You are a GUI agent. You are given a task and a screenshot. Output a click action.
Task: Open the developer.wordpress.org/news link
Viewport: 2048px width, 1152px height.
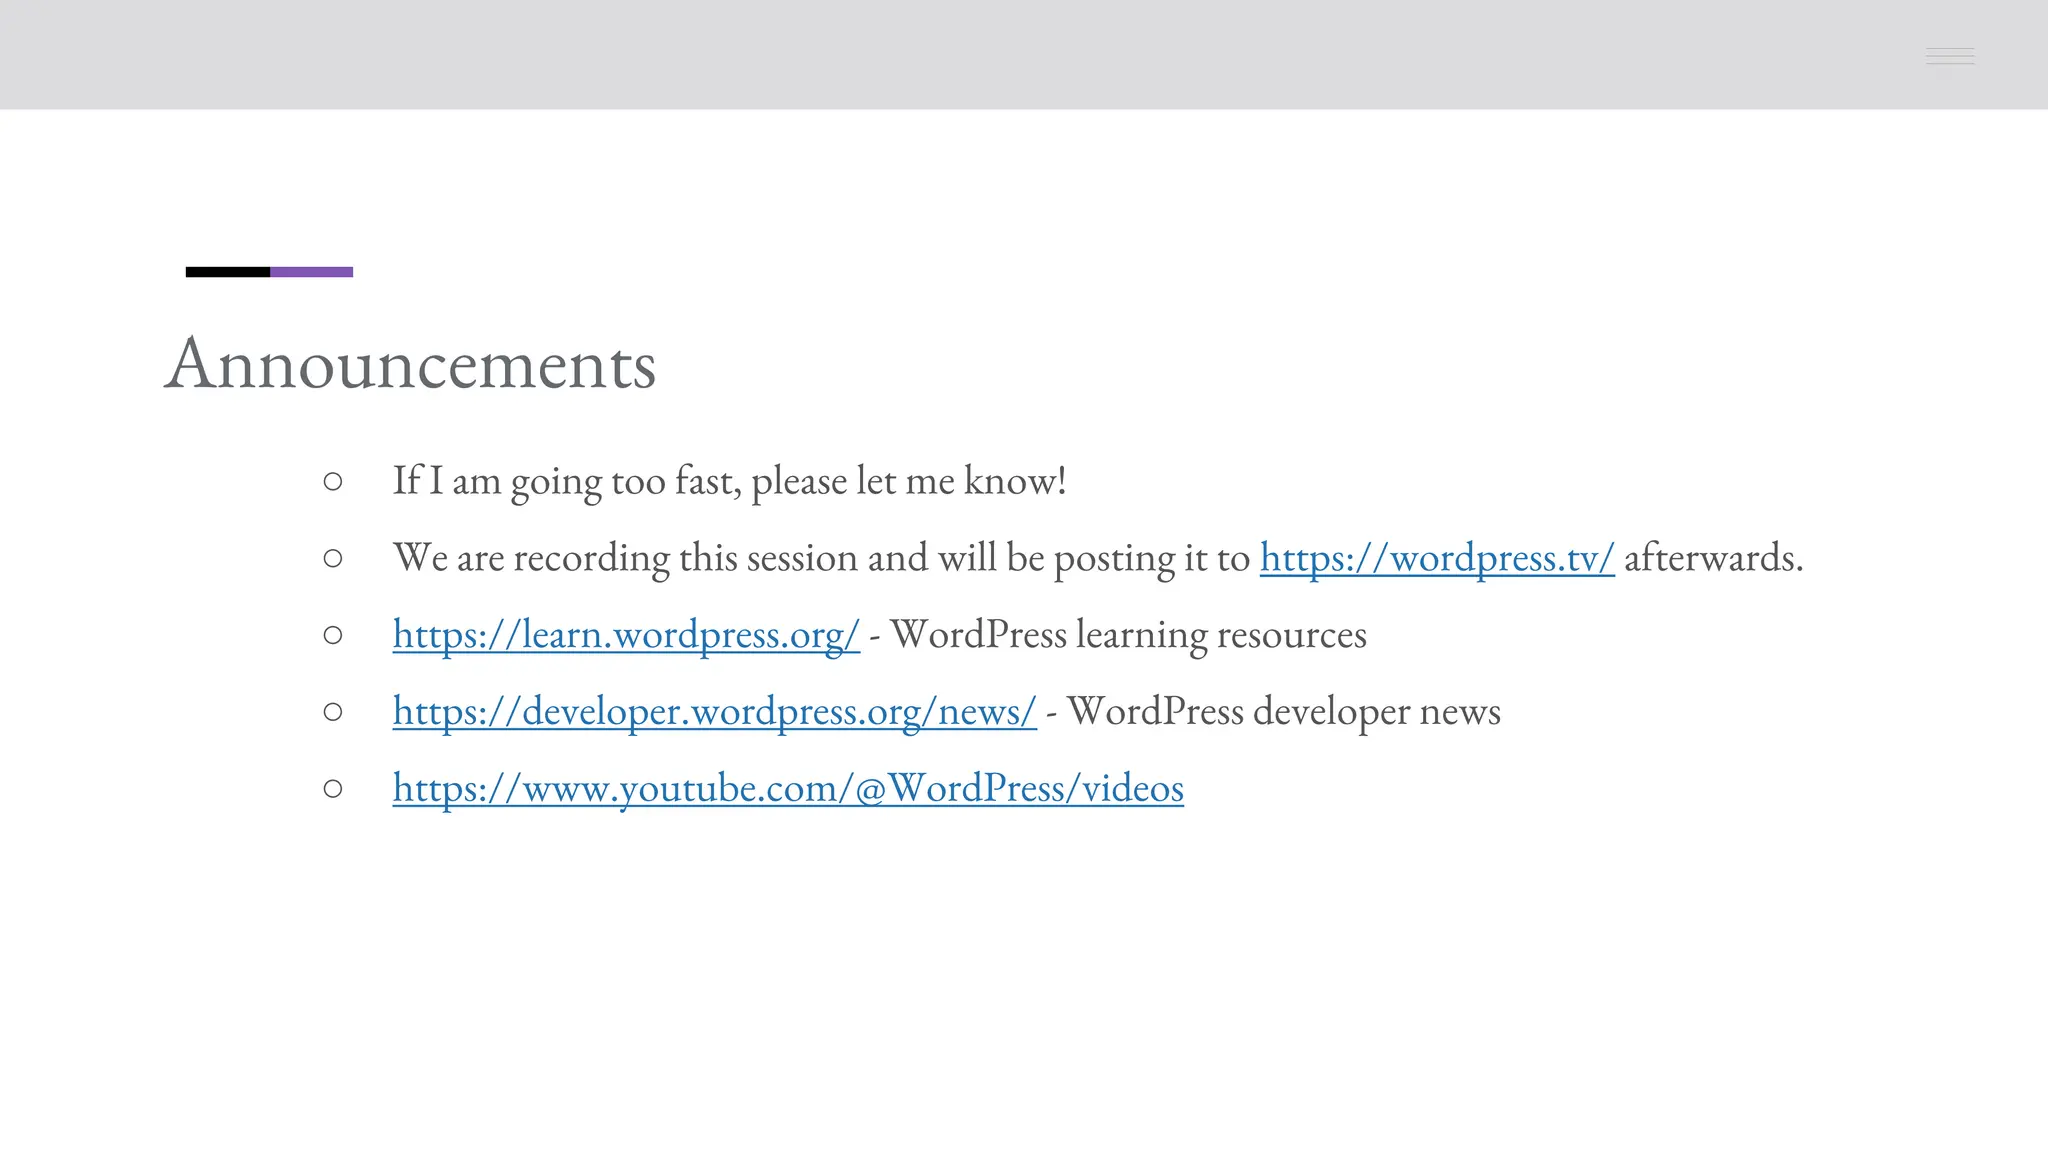pos(715,712)
